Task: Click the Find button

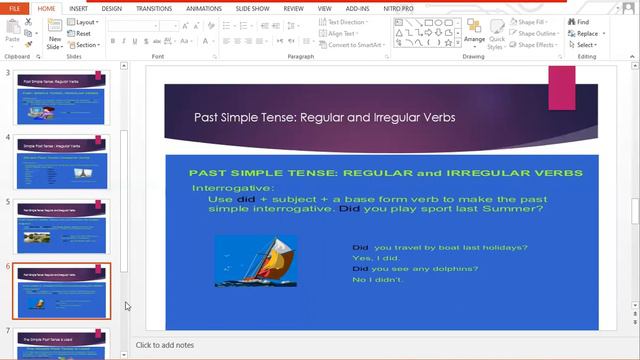Action: (x=578, y=22)
